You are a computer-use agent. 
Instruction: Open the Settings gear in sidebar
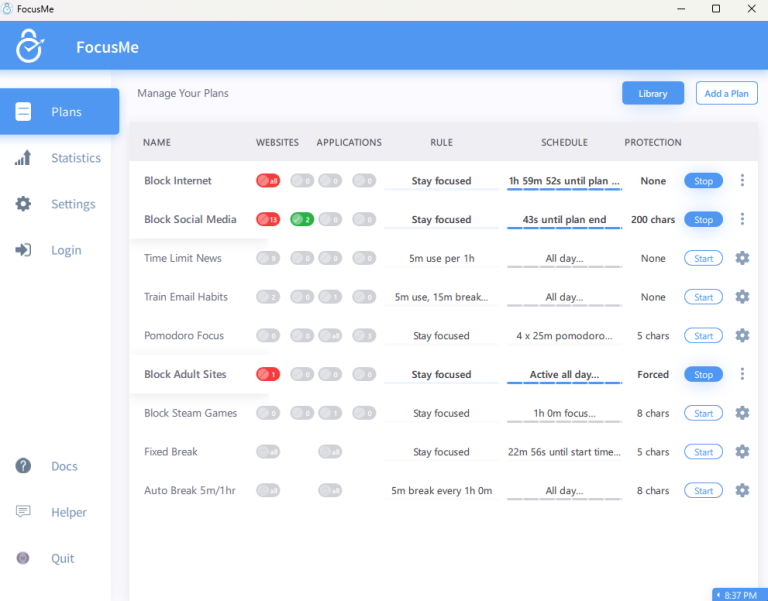pos(23,204)
